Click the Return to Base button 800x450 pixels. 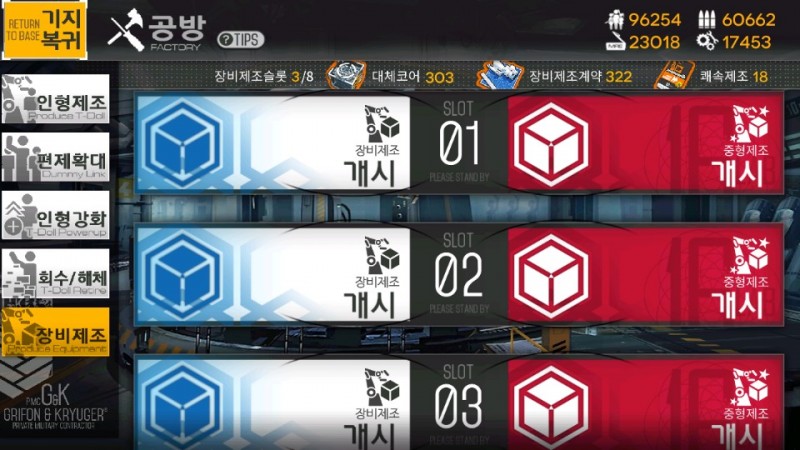pyautogui.click(x=45, y=30)
